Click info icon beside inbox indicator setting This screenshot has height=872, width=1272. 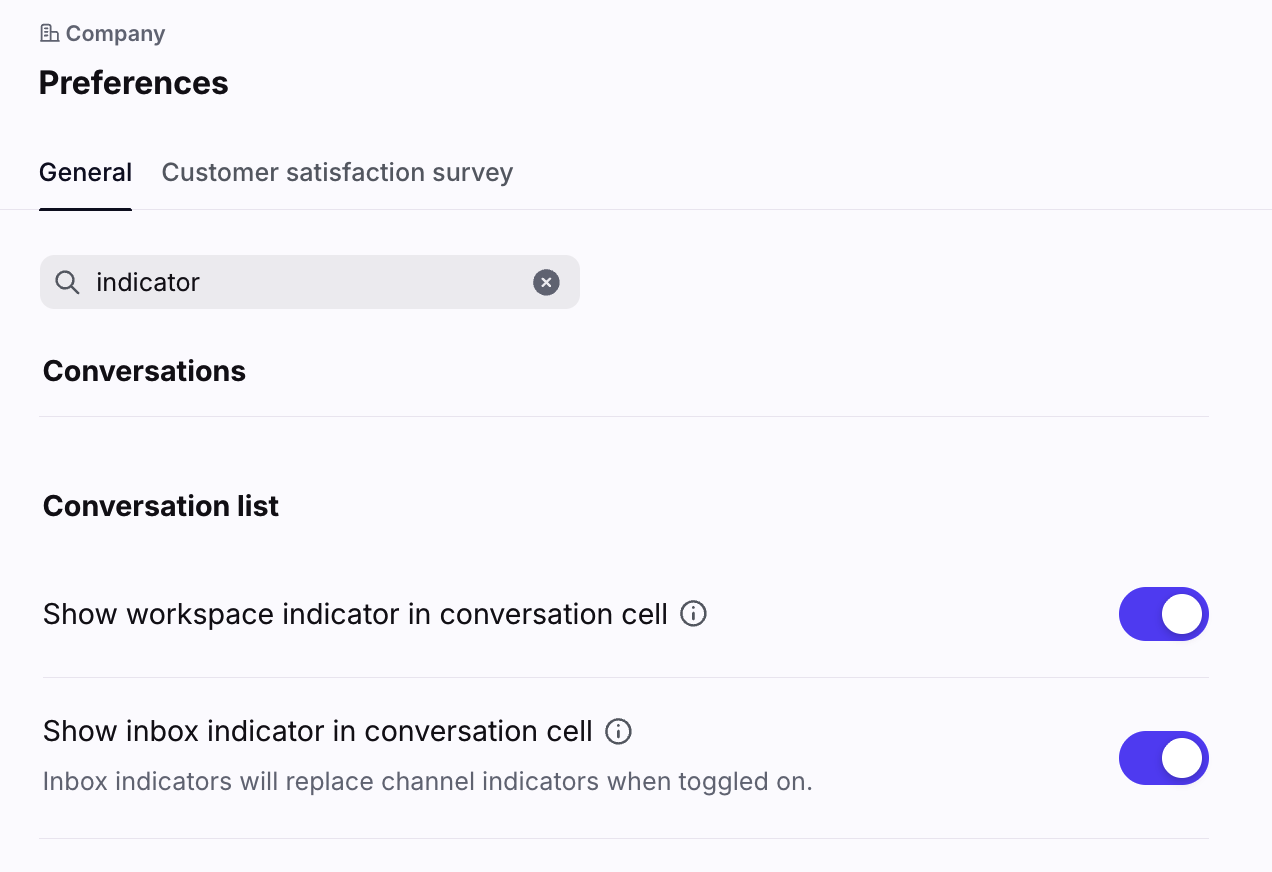619,732
